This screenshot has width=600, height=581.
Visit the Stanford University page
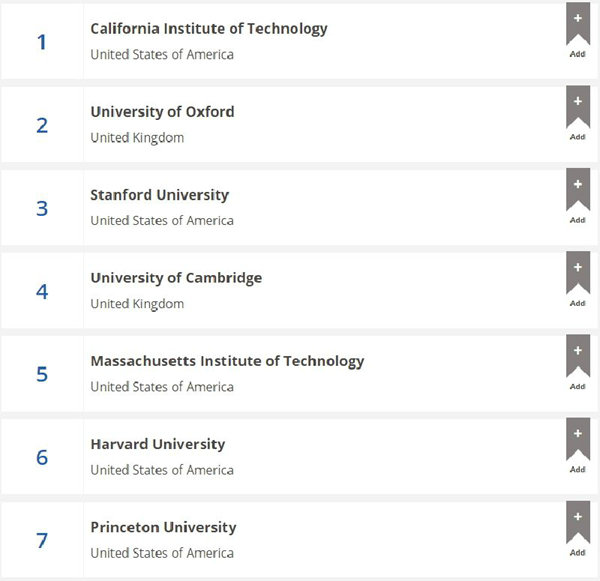click(159, 194)
